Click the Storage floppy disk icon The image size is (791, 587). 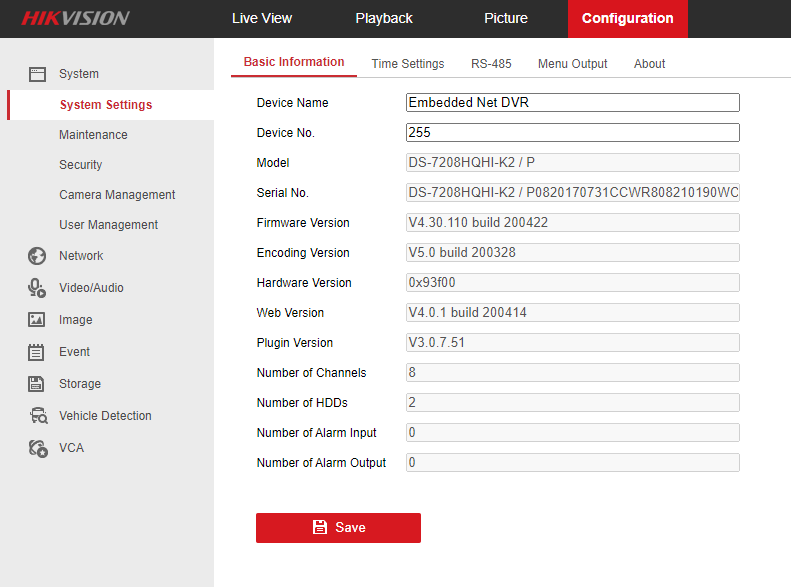point(37,384)
